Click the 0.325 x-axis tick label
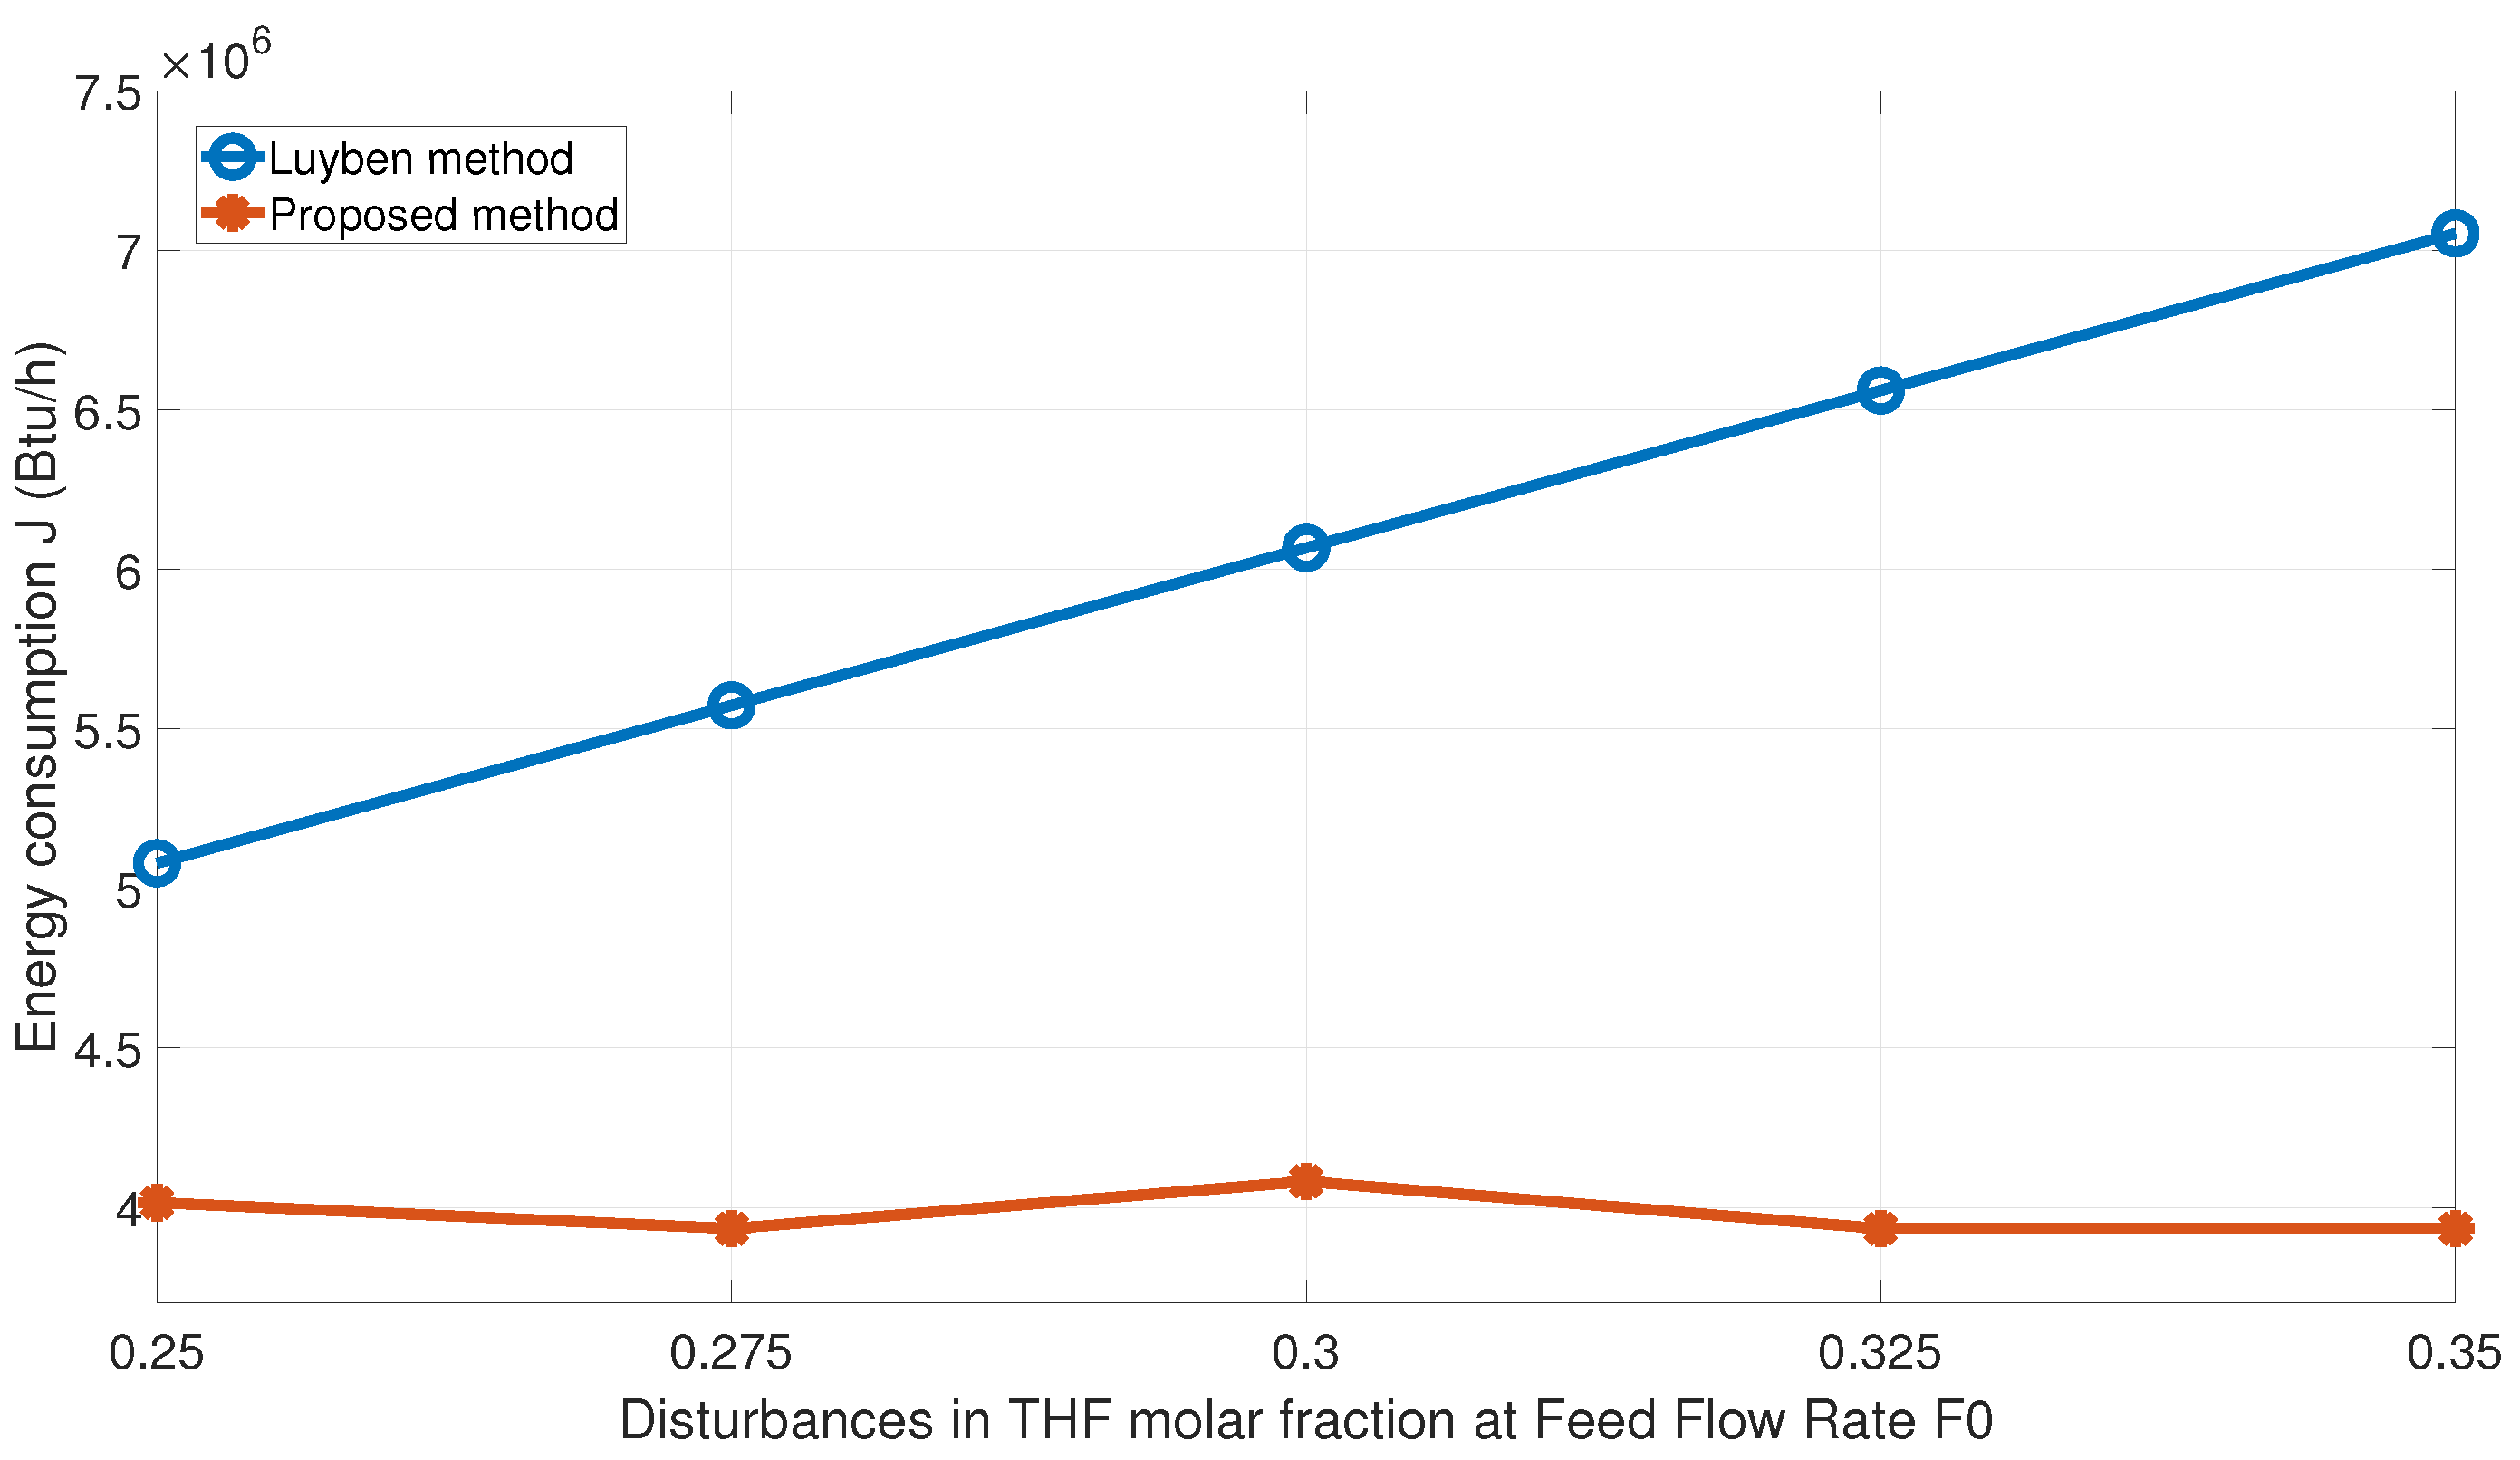This screenshot has width=2520, height=1460. click(1880, 1354)
